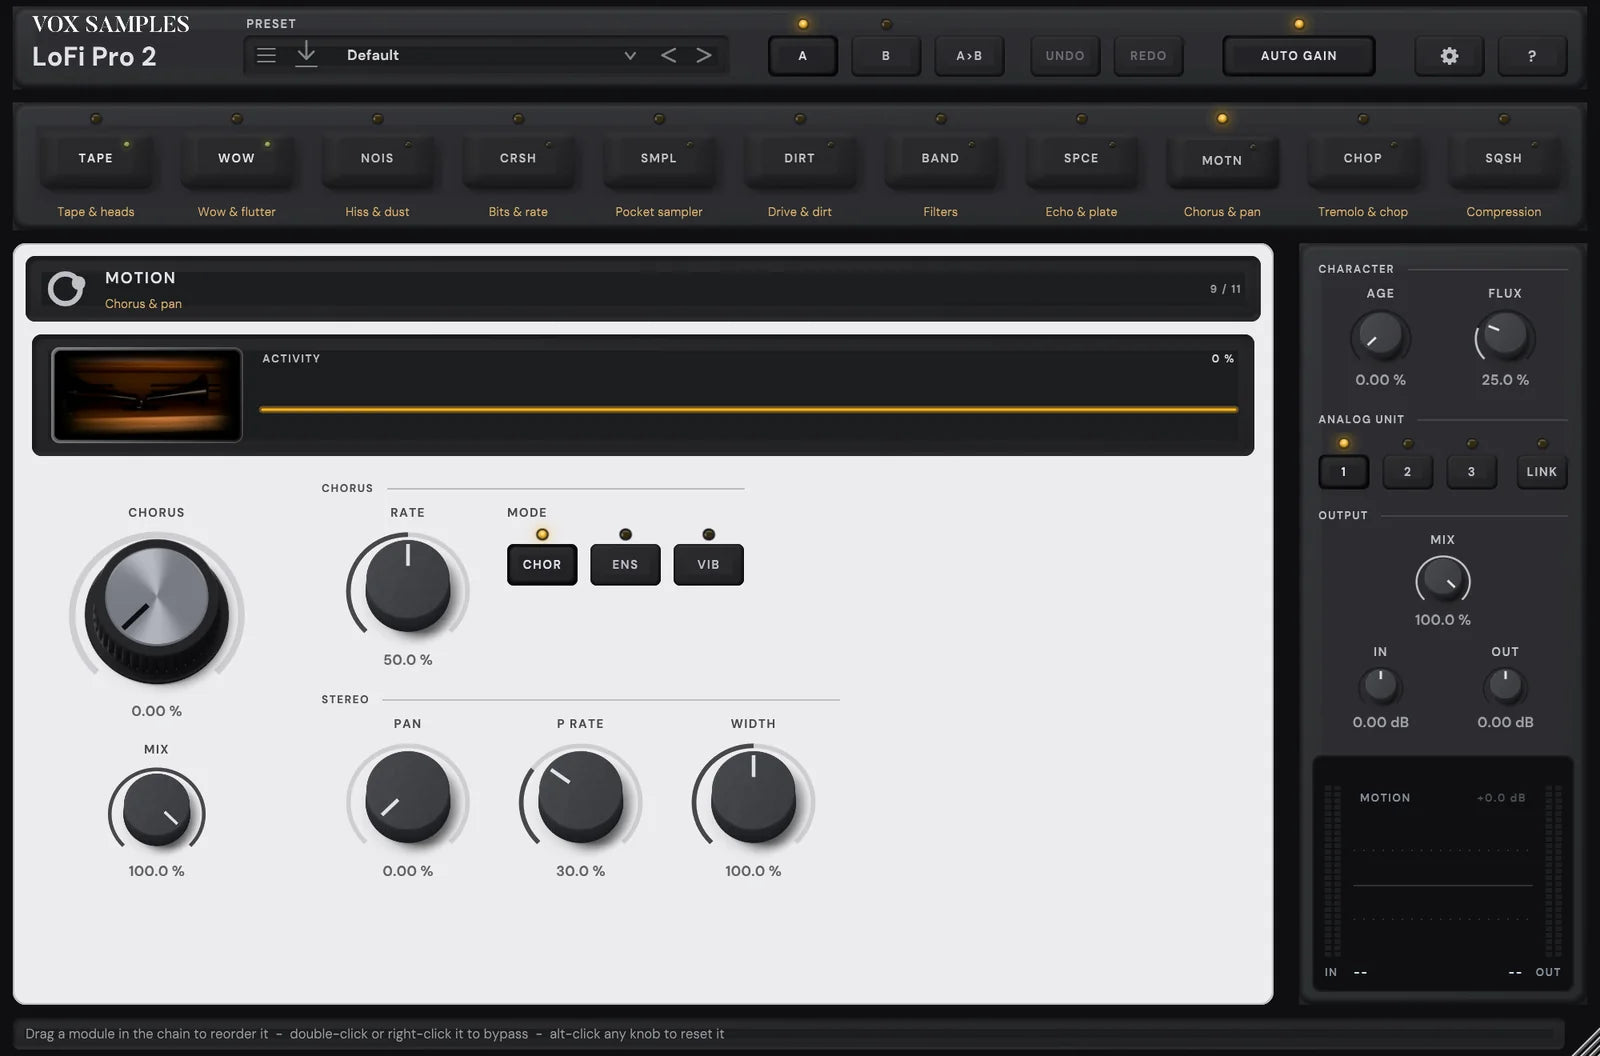Toggle the Motion module power icon
This screenshot has width=1600, height=1056.
pos(66,289)
